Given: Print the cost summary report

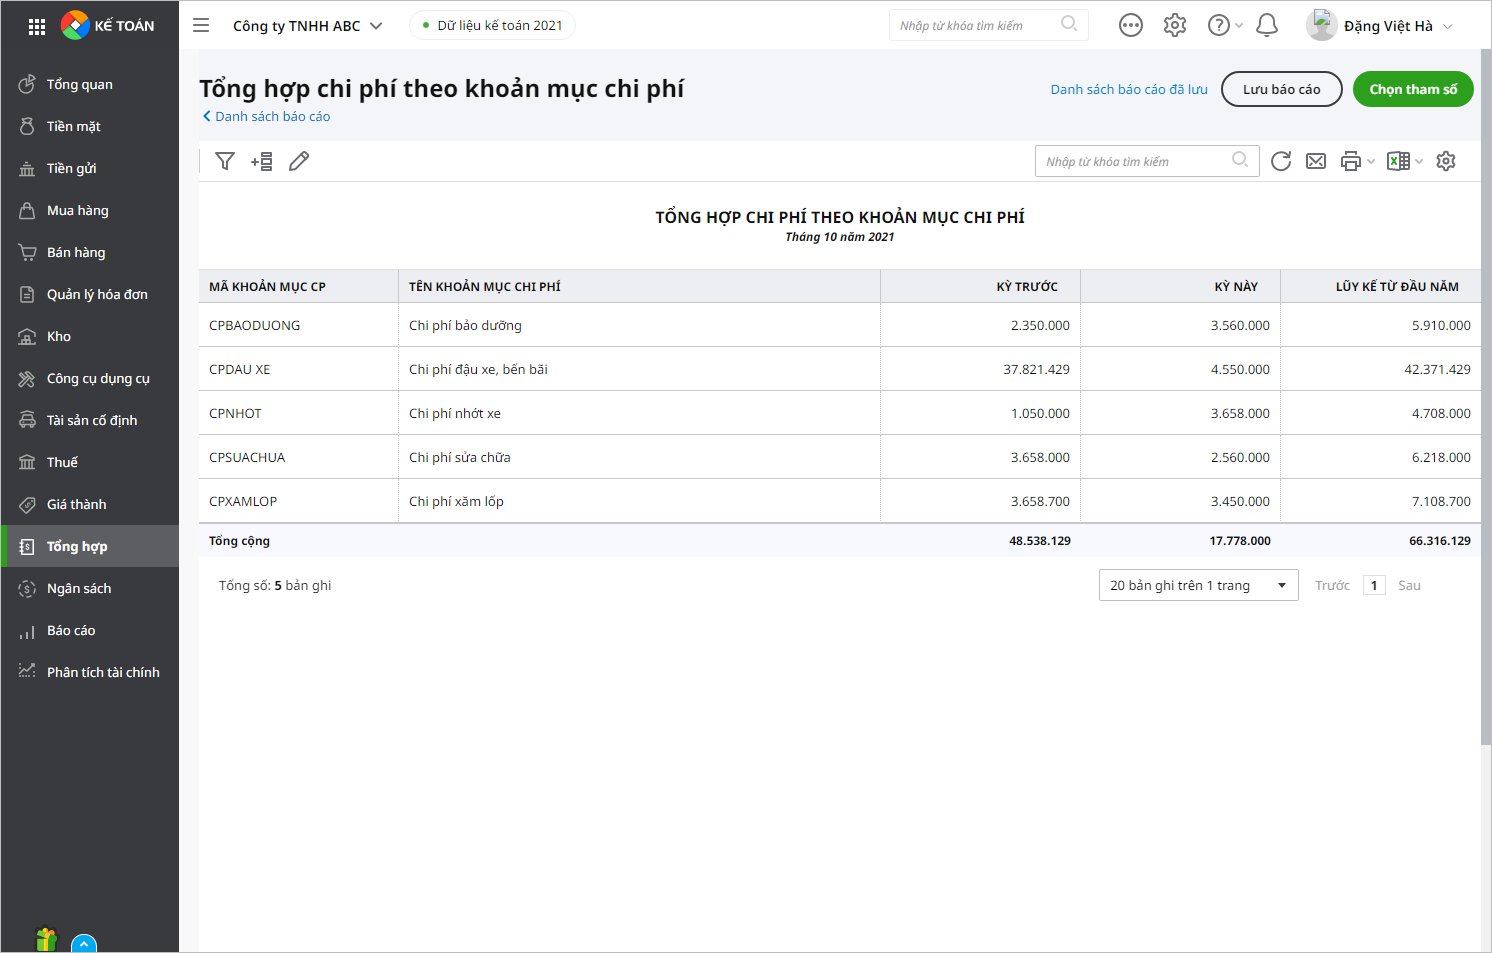Looking at the screenshot, I should coord(1350,160).
